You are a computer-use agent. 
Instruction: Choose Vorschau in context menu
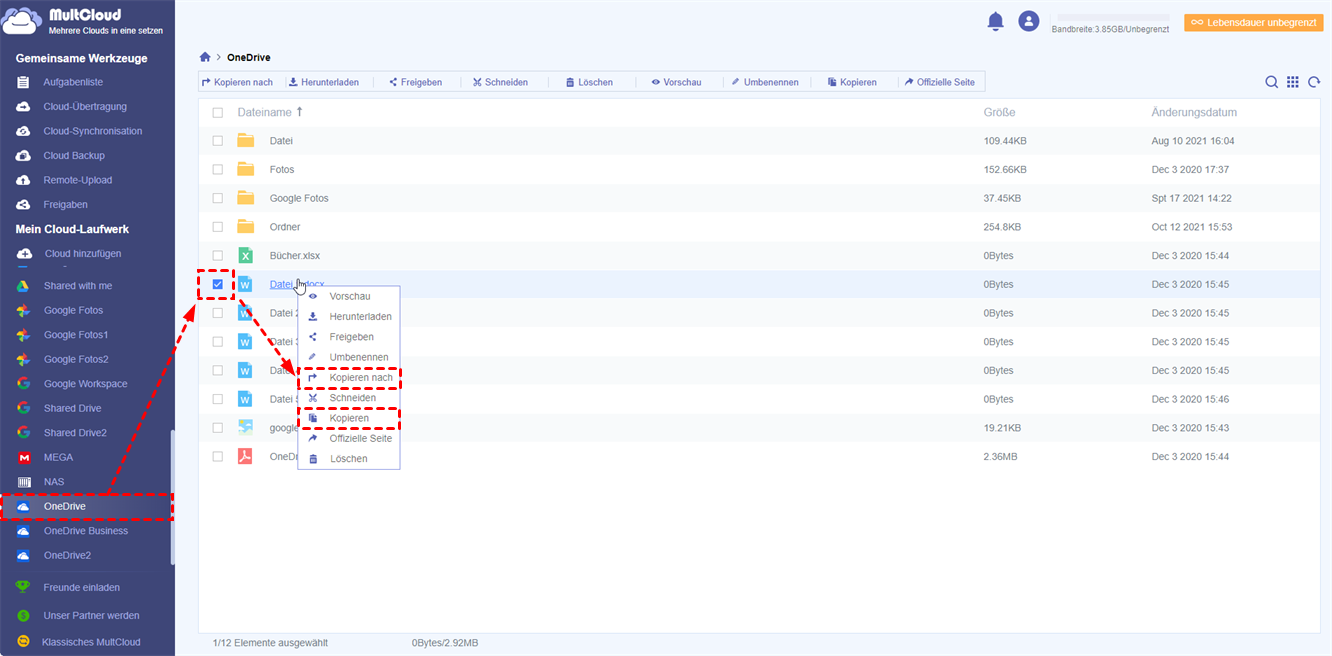349,296
